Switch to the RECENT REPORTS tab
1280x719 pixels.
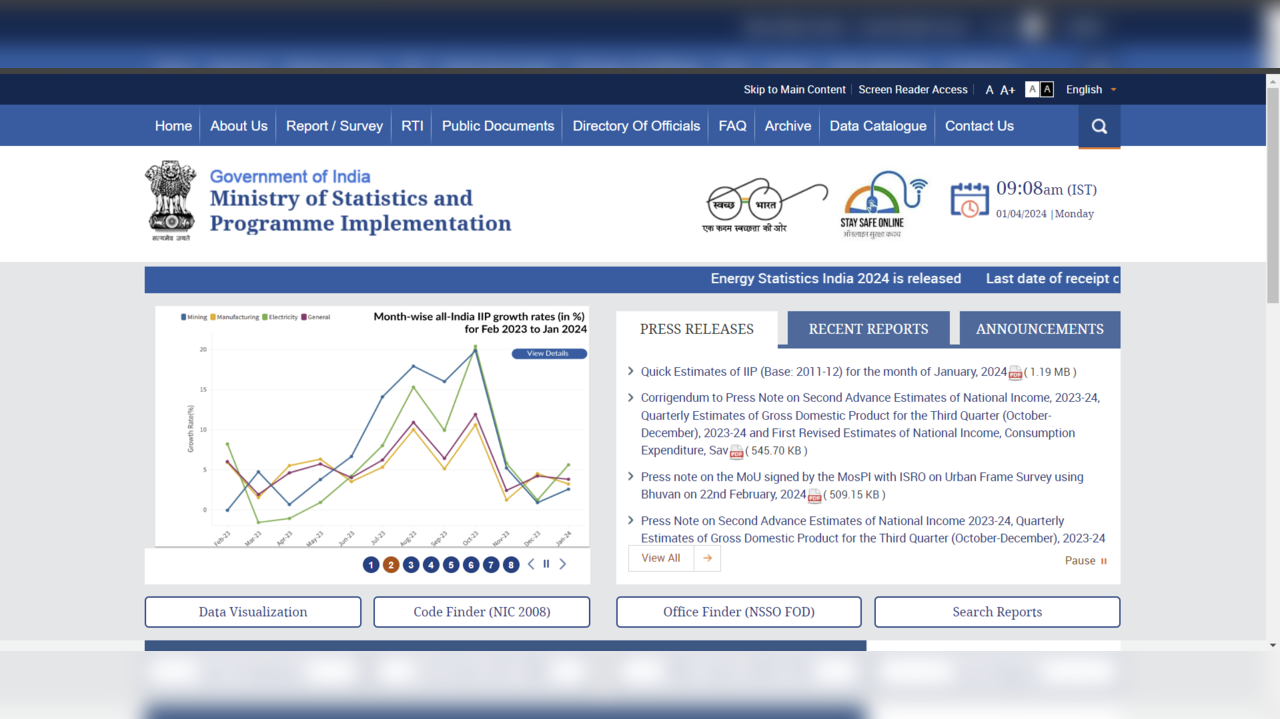coord(867,328)
